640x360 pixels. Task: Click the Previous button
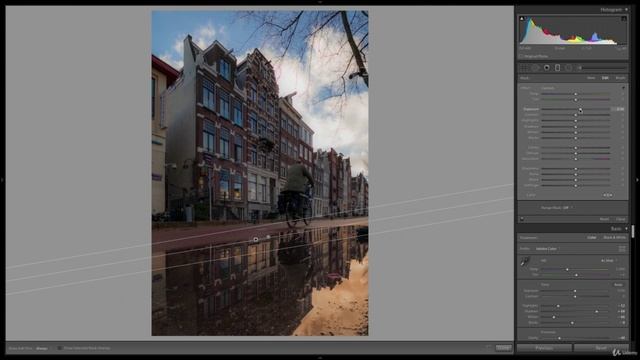click(x=544, y=348)
